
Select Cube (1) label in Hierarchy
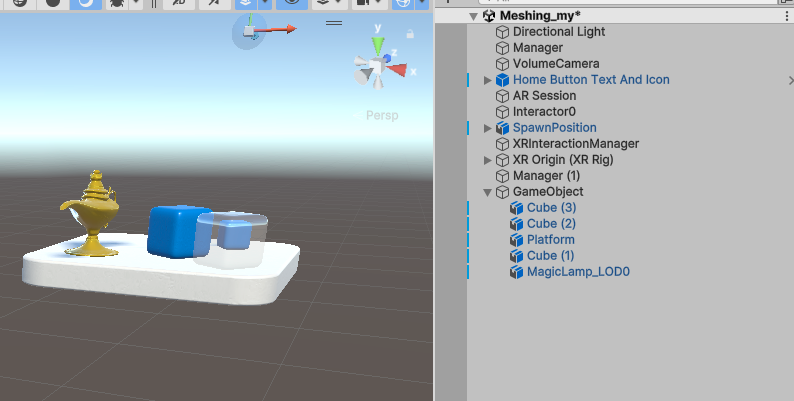(x=550, y=256)
